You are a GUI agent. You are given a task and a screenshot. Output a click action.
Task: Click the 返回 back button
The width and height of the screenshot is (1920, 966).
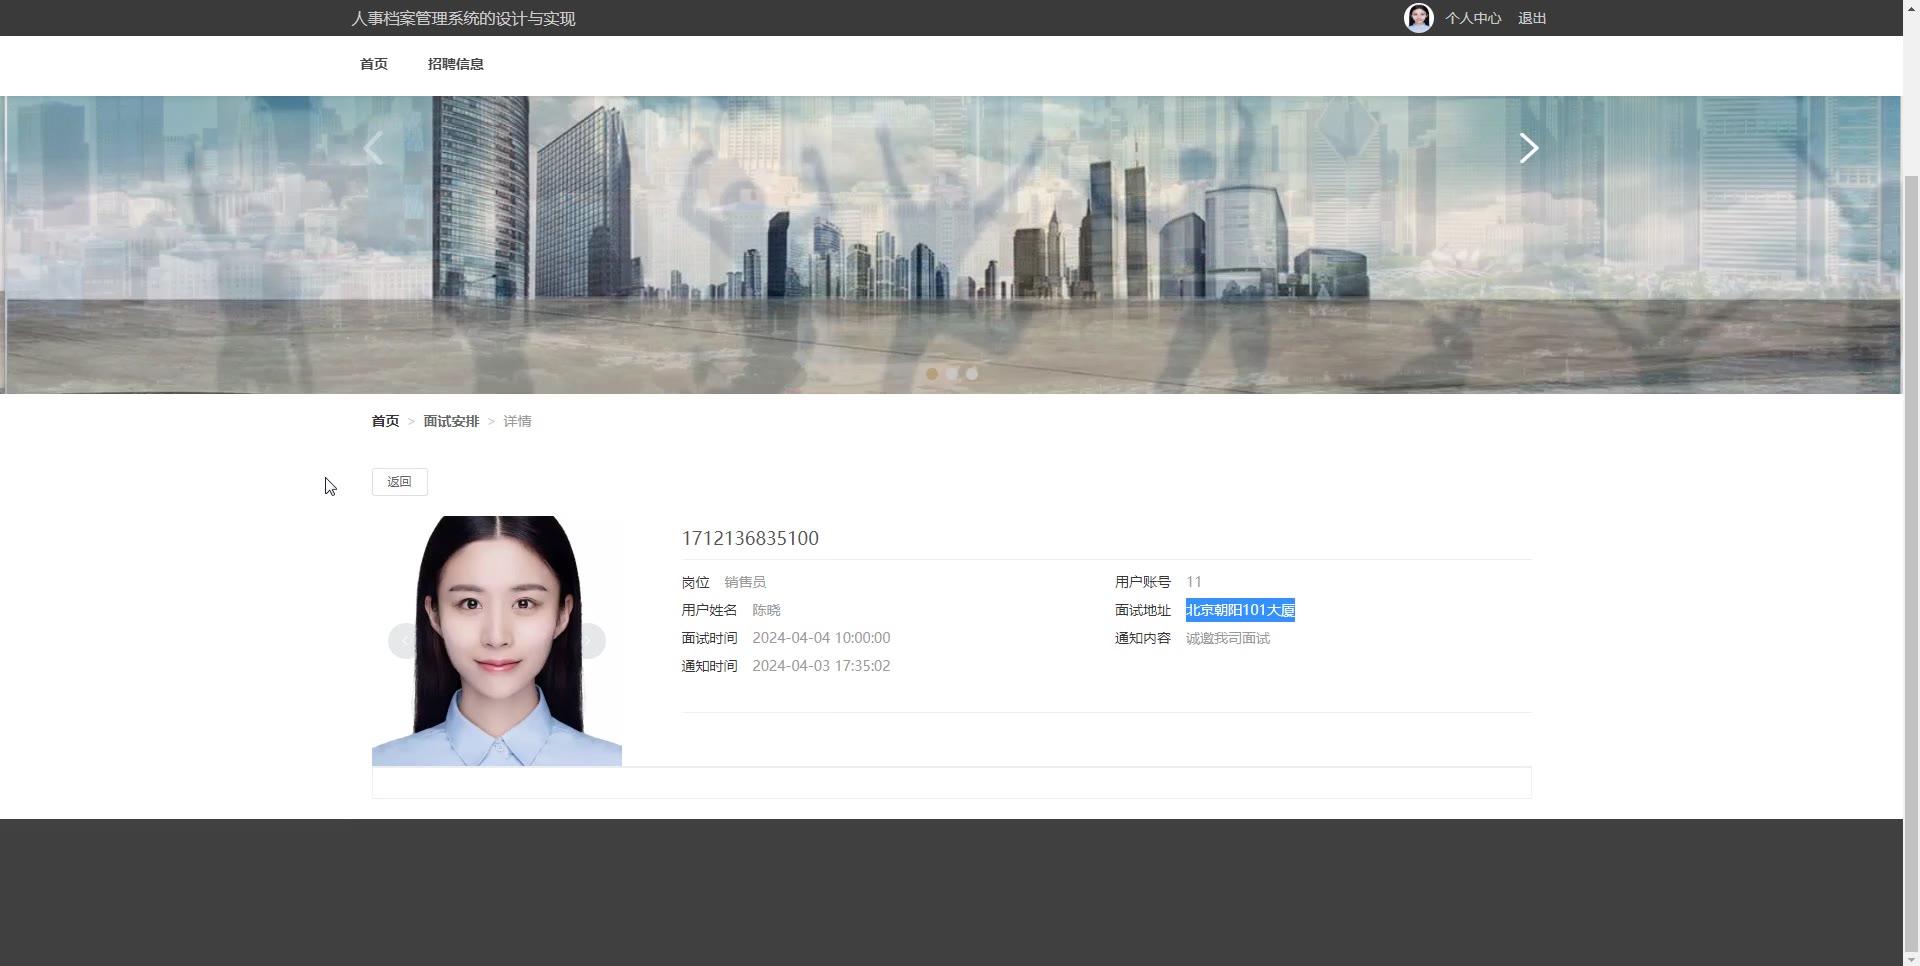400,482
